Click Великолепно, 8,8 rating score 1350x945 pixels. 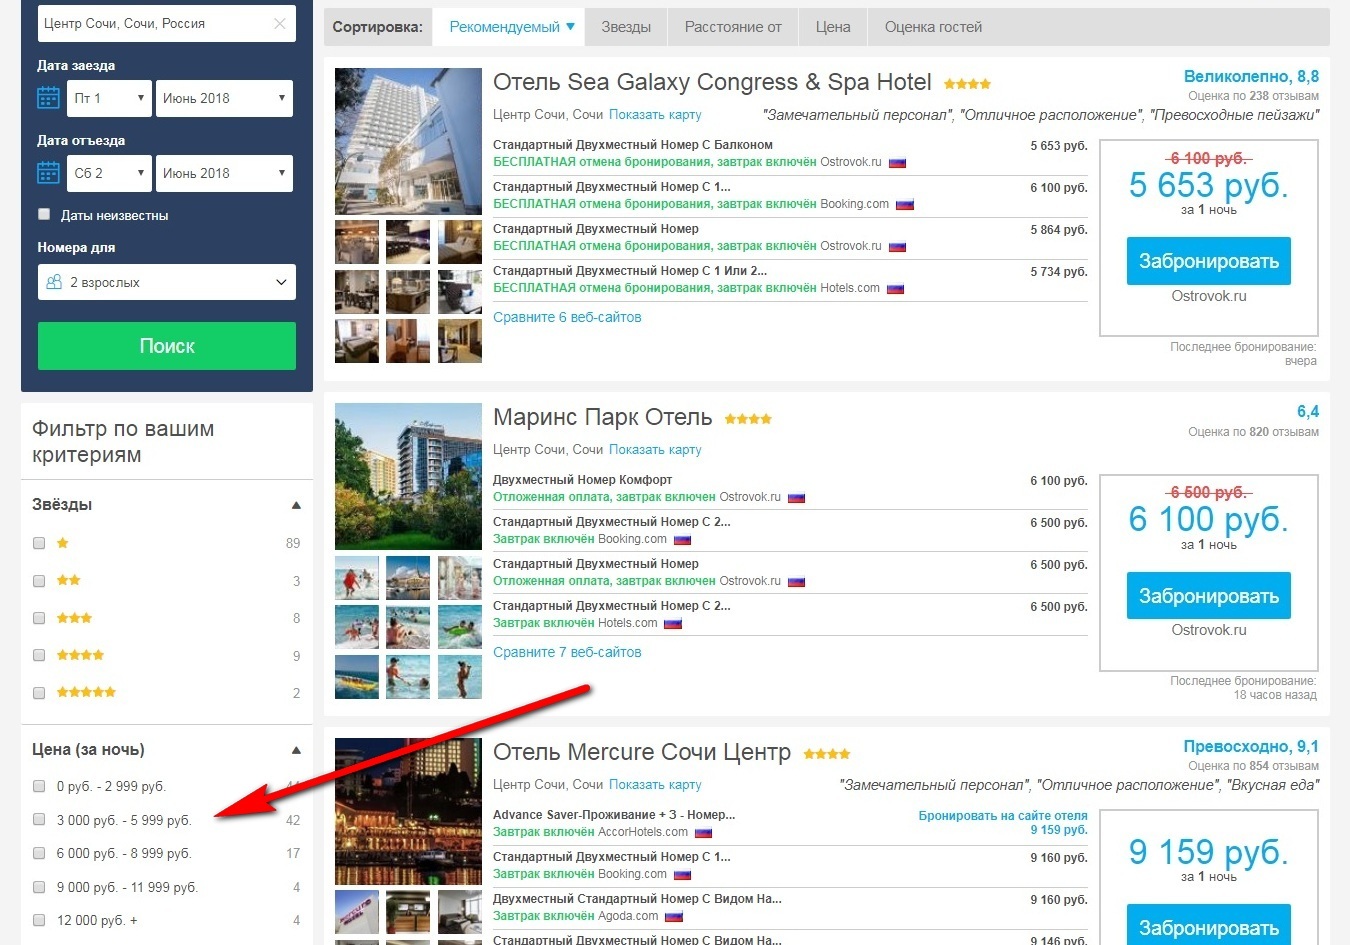tap(1251, 76)
